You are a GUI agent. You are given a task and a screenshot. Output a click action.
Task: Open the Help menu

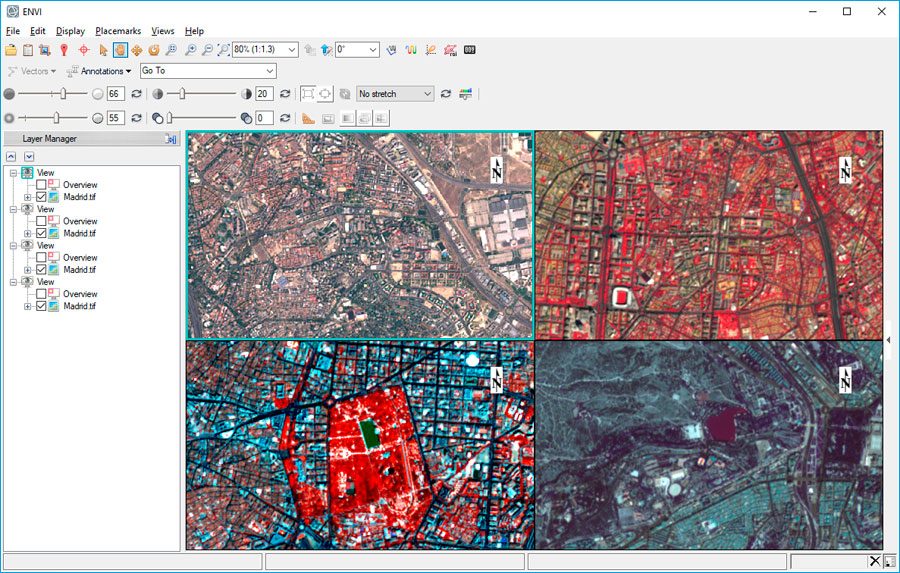pos(194,31)
